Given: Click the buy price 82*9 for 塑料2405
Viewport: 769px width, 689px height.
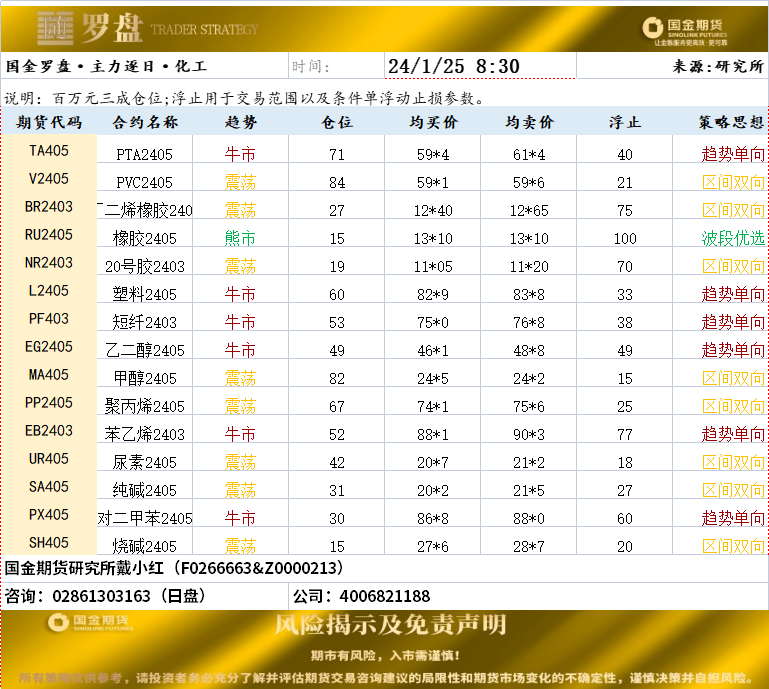Looking at the screenshot, I should click(x=433, y=294).
